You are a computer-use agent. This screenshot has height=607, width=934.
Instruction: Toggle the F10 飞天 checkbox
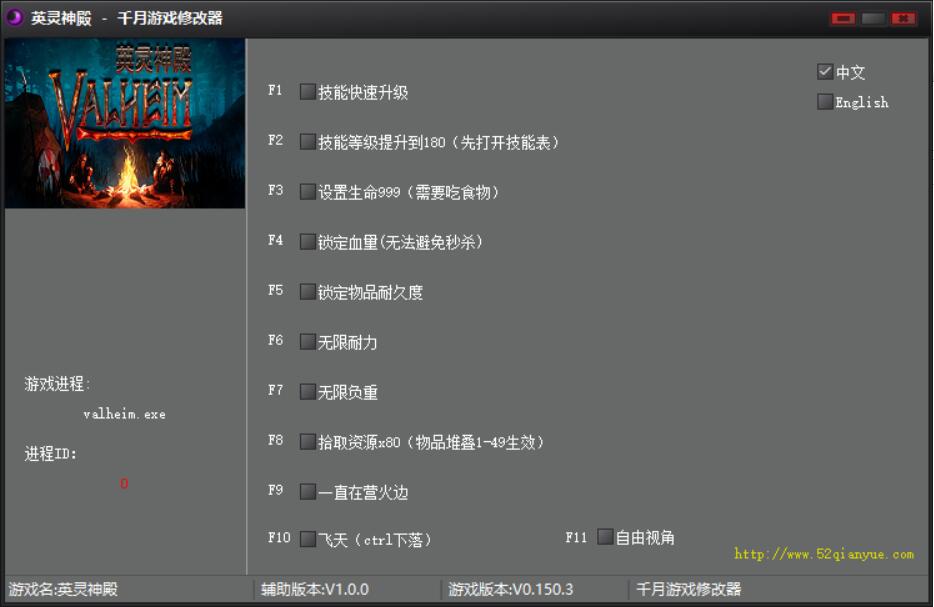click(x=308, y=539)
